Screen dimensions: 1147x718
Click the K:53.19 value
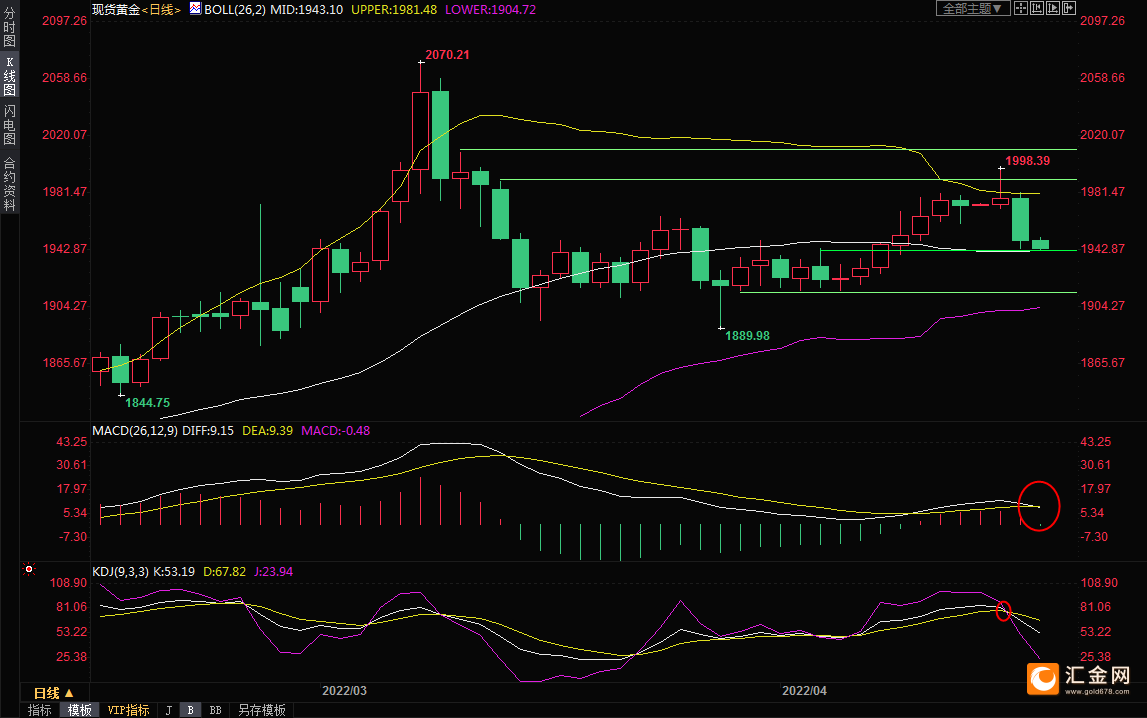tap(174, 572)
